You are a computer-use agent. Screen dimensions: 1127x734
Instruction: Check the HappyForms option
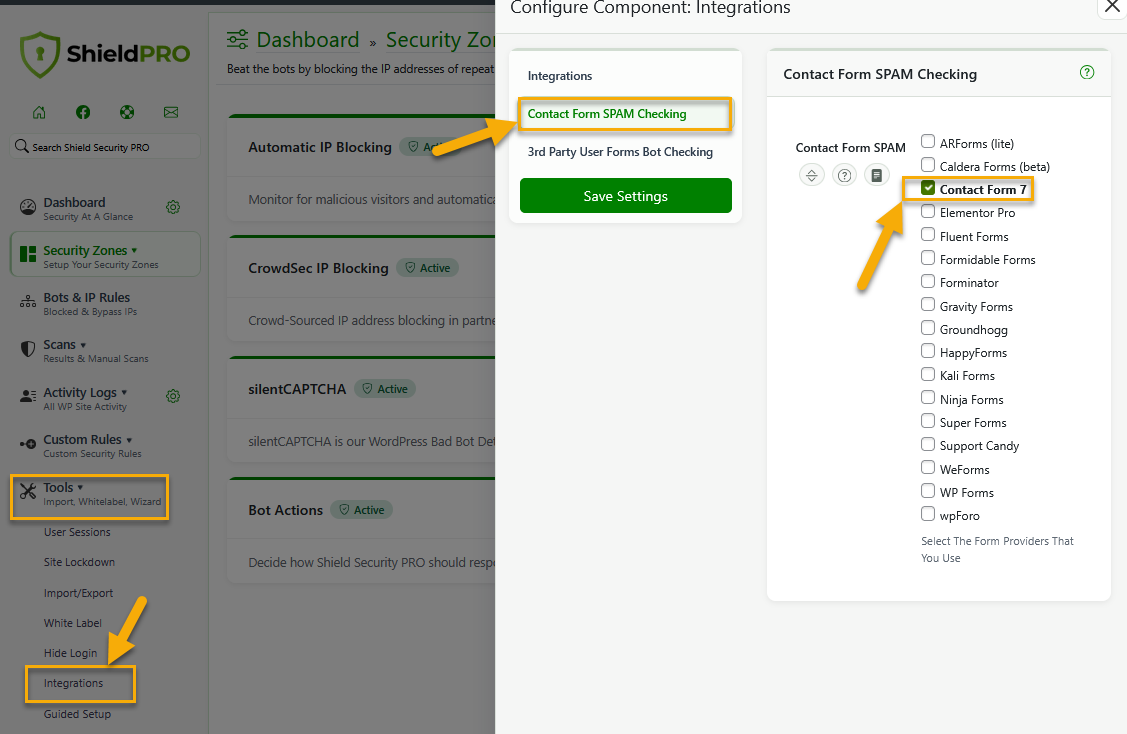pos(928,351)
